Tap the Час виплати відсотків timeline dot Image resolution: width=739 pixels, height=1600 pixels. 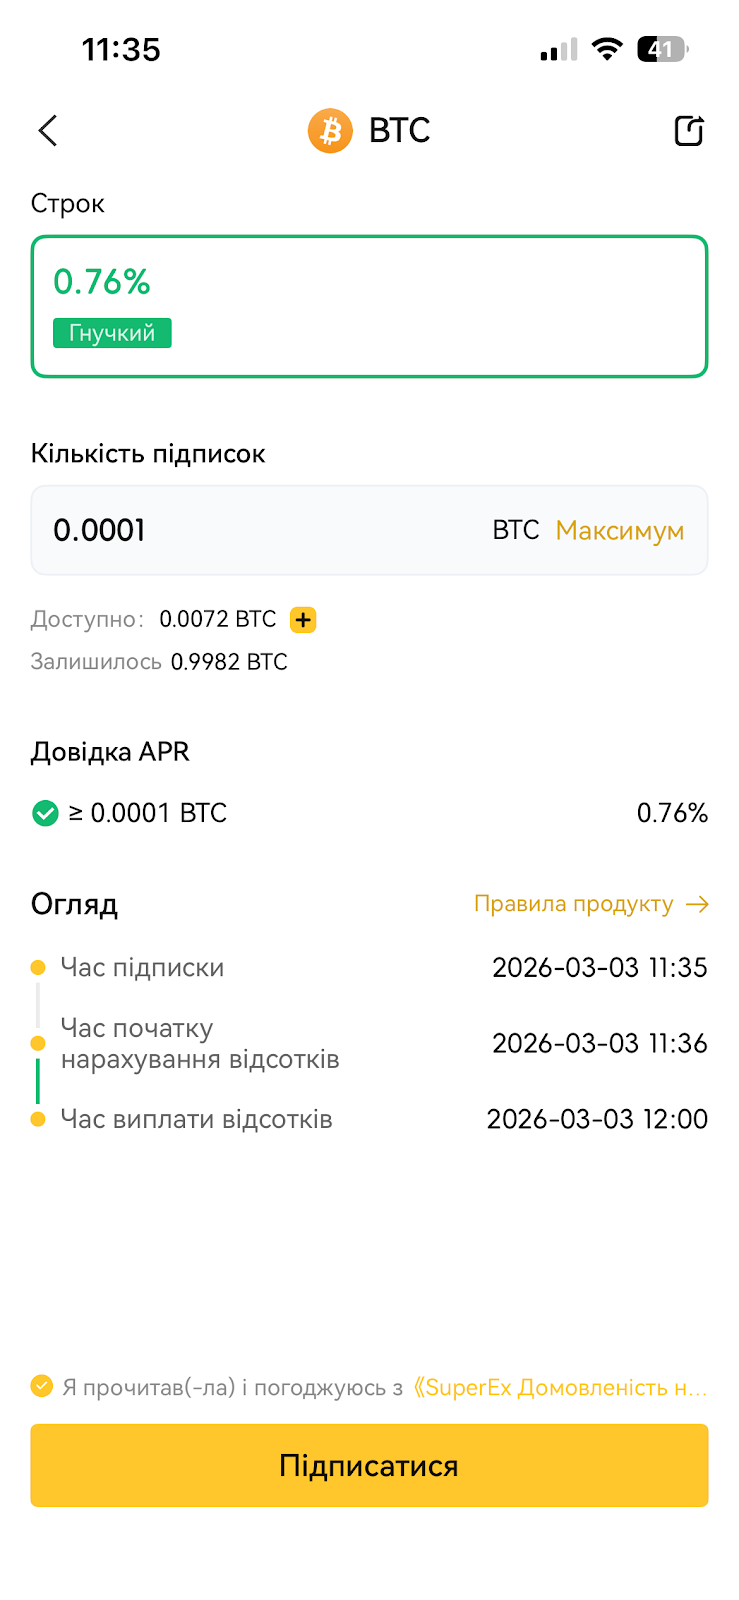tap(38, 1119)
